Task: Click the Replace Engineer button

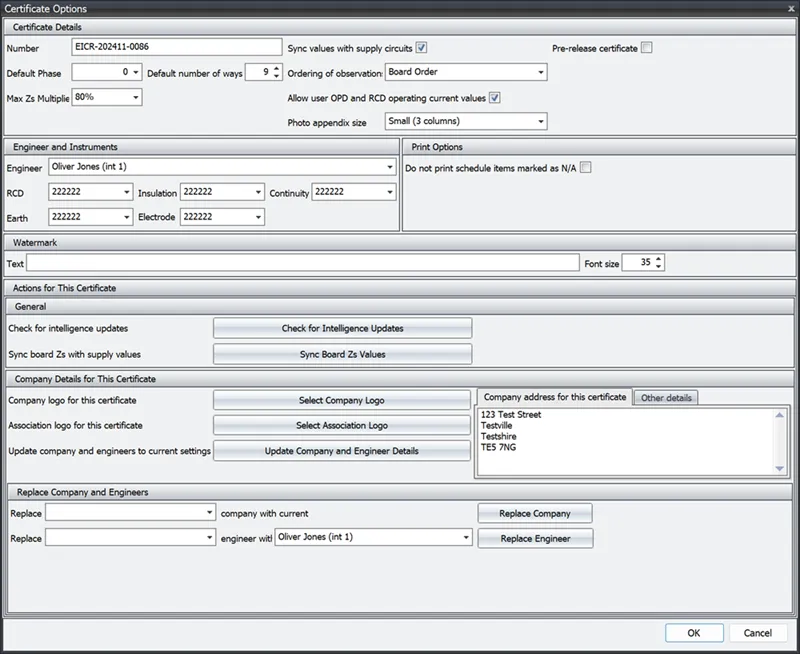Action: click(x=536, y=537)
